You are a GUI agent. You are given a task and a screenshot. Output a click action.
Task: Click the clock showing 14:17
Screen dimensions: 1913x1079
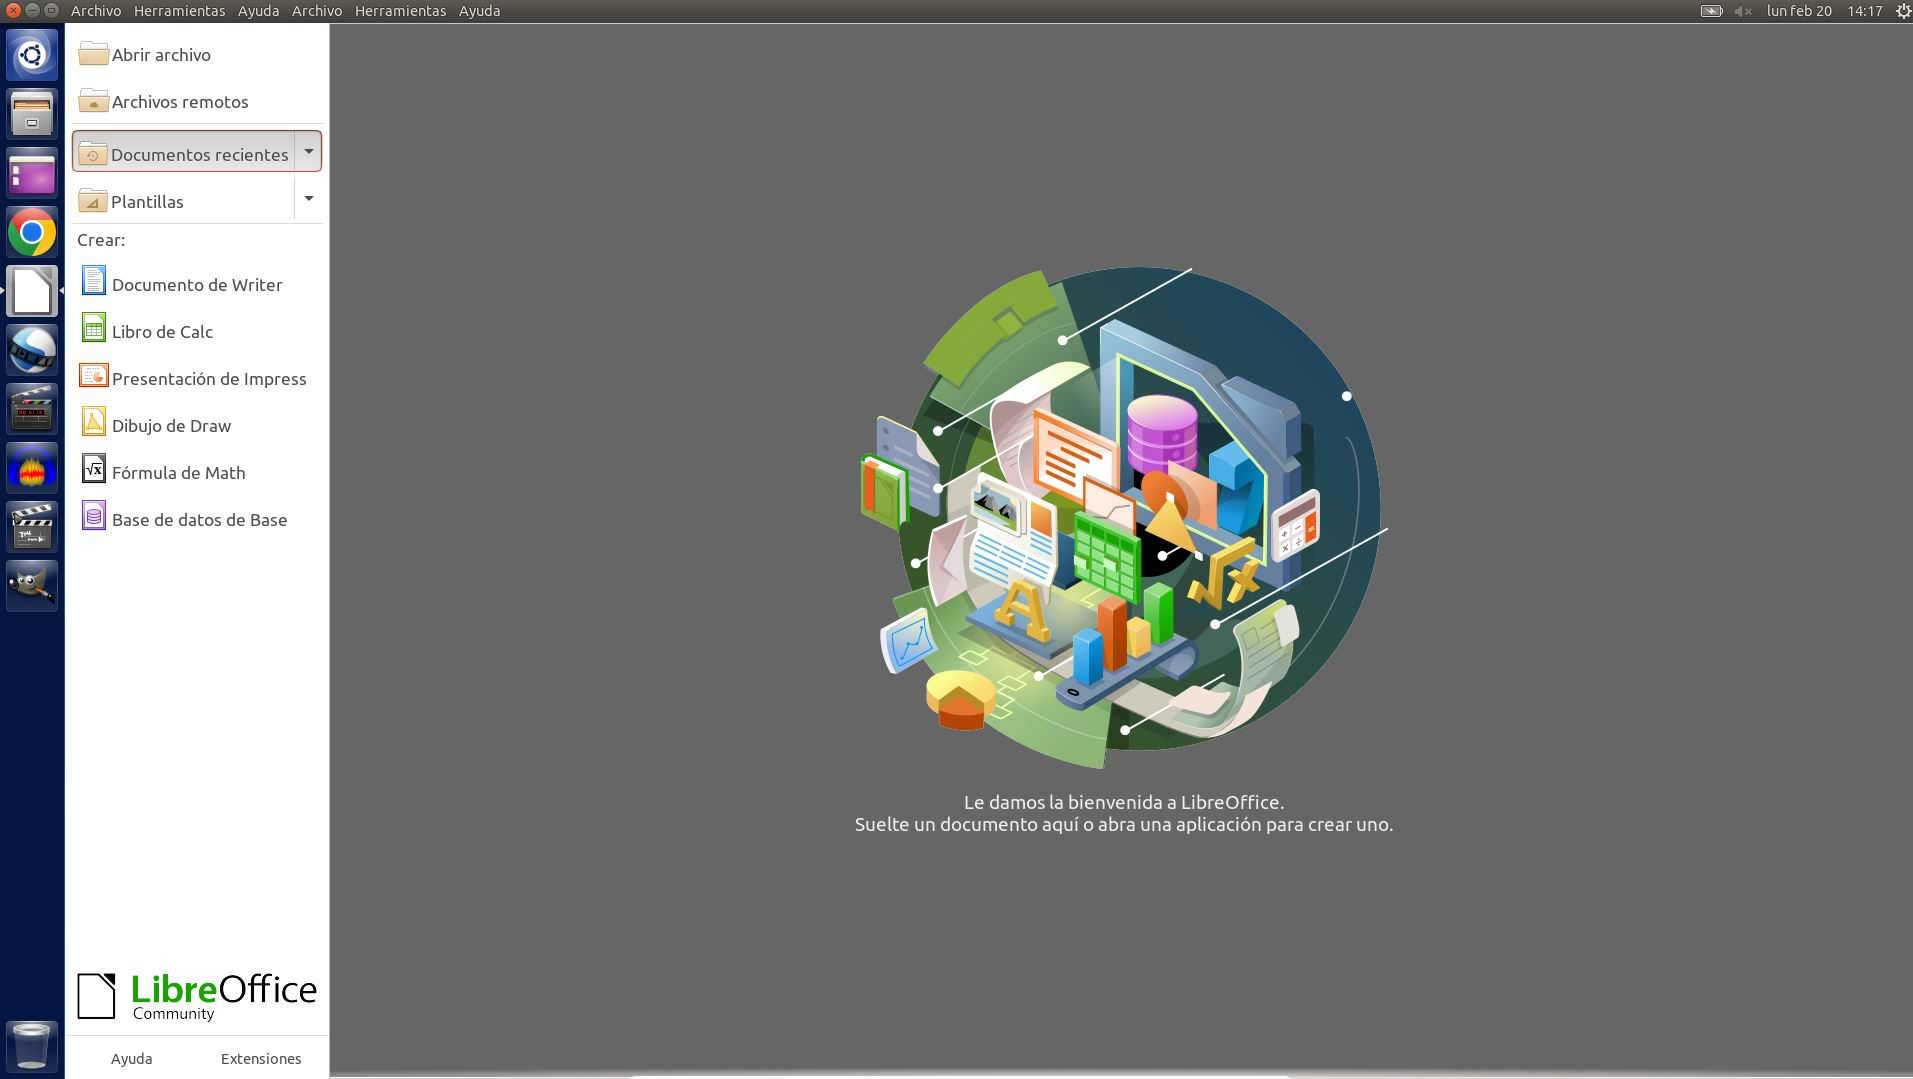[x=1865, y=11]
